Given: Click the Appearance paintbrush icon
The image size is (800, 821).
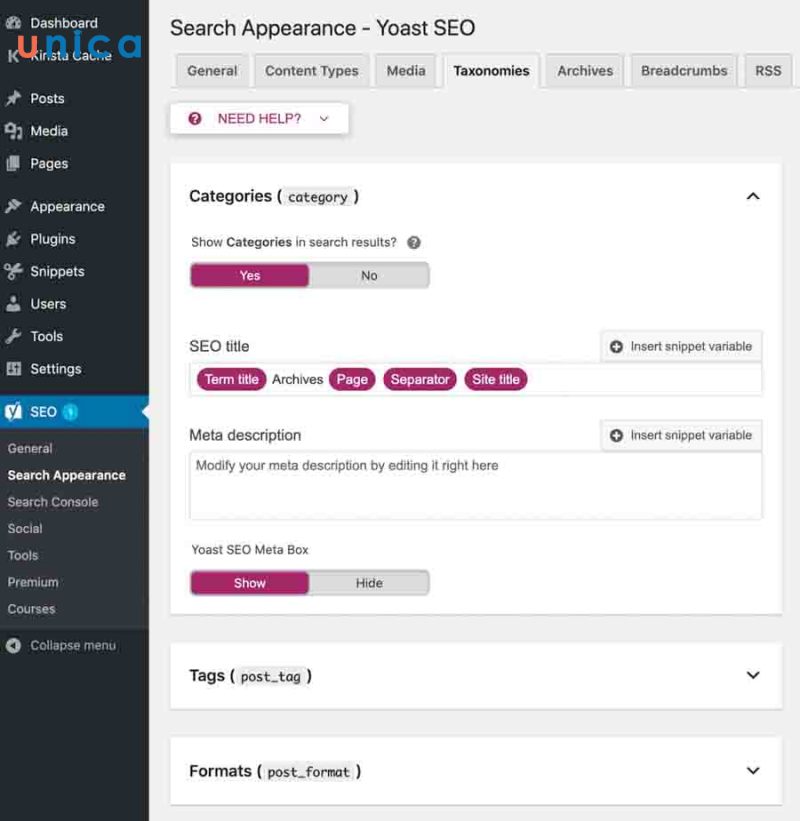Looking at the screenshot, I should coord(13,206).
